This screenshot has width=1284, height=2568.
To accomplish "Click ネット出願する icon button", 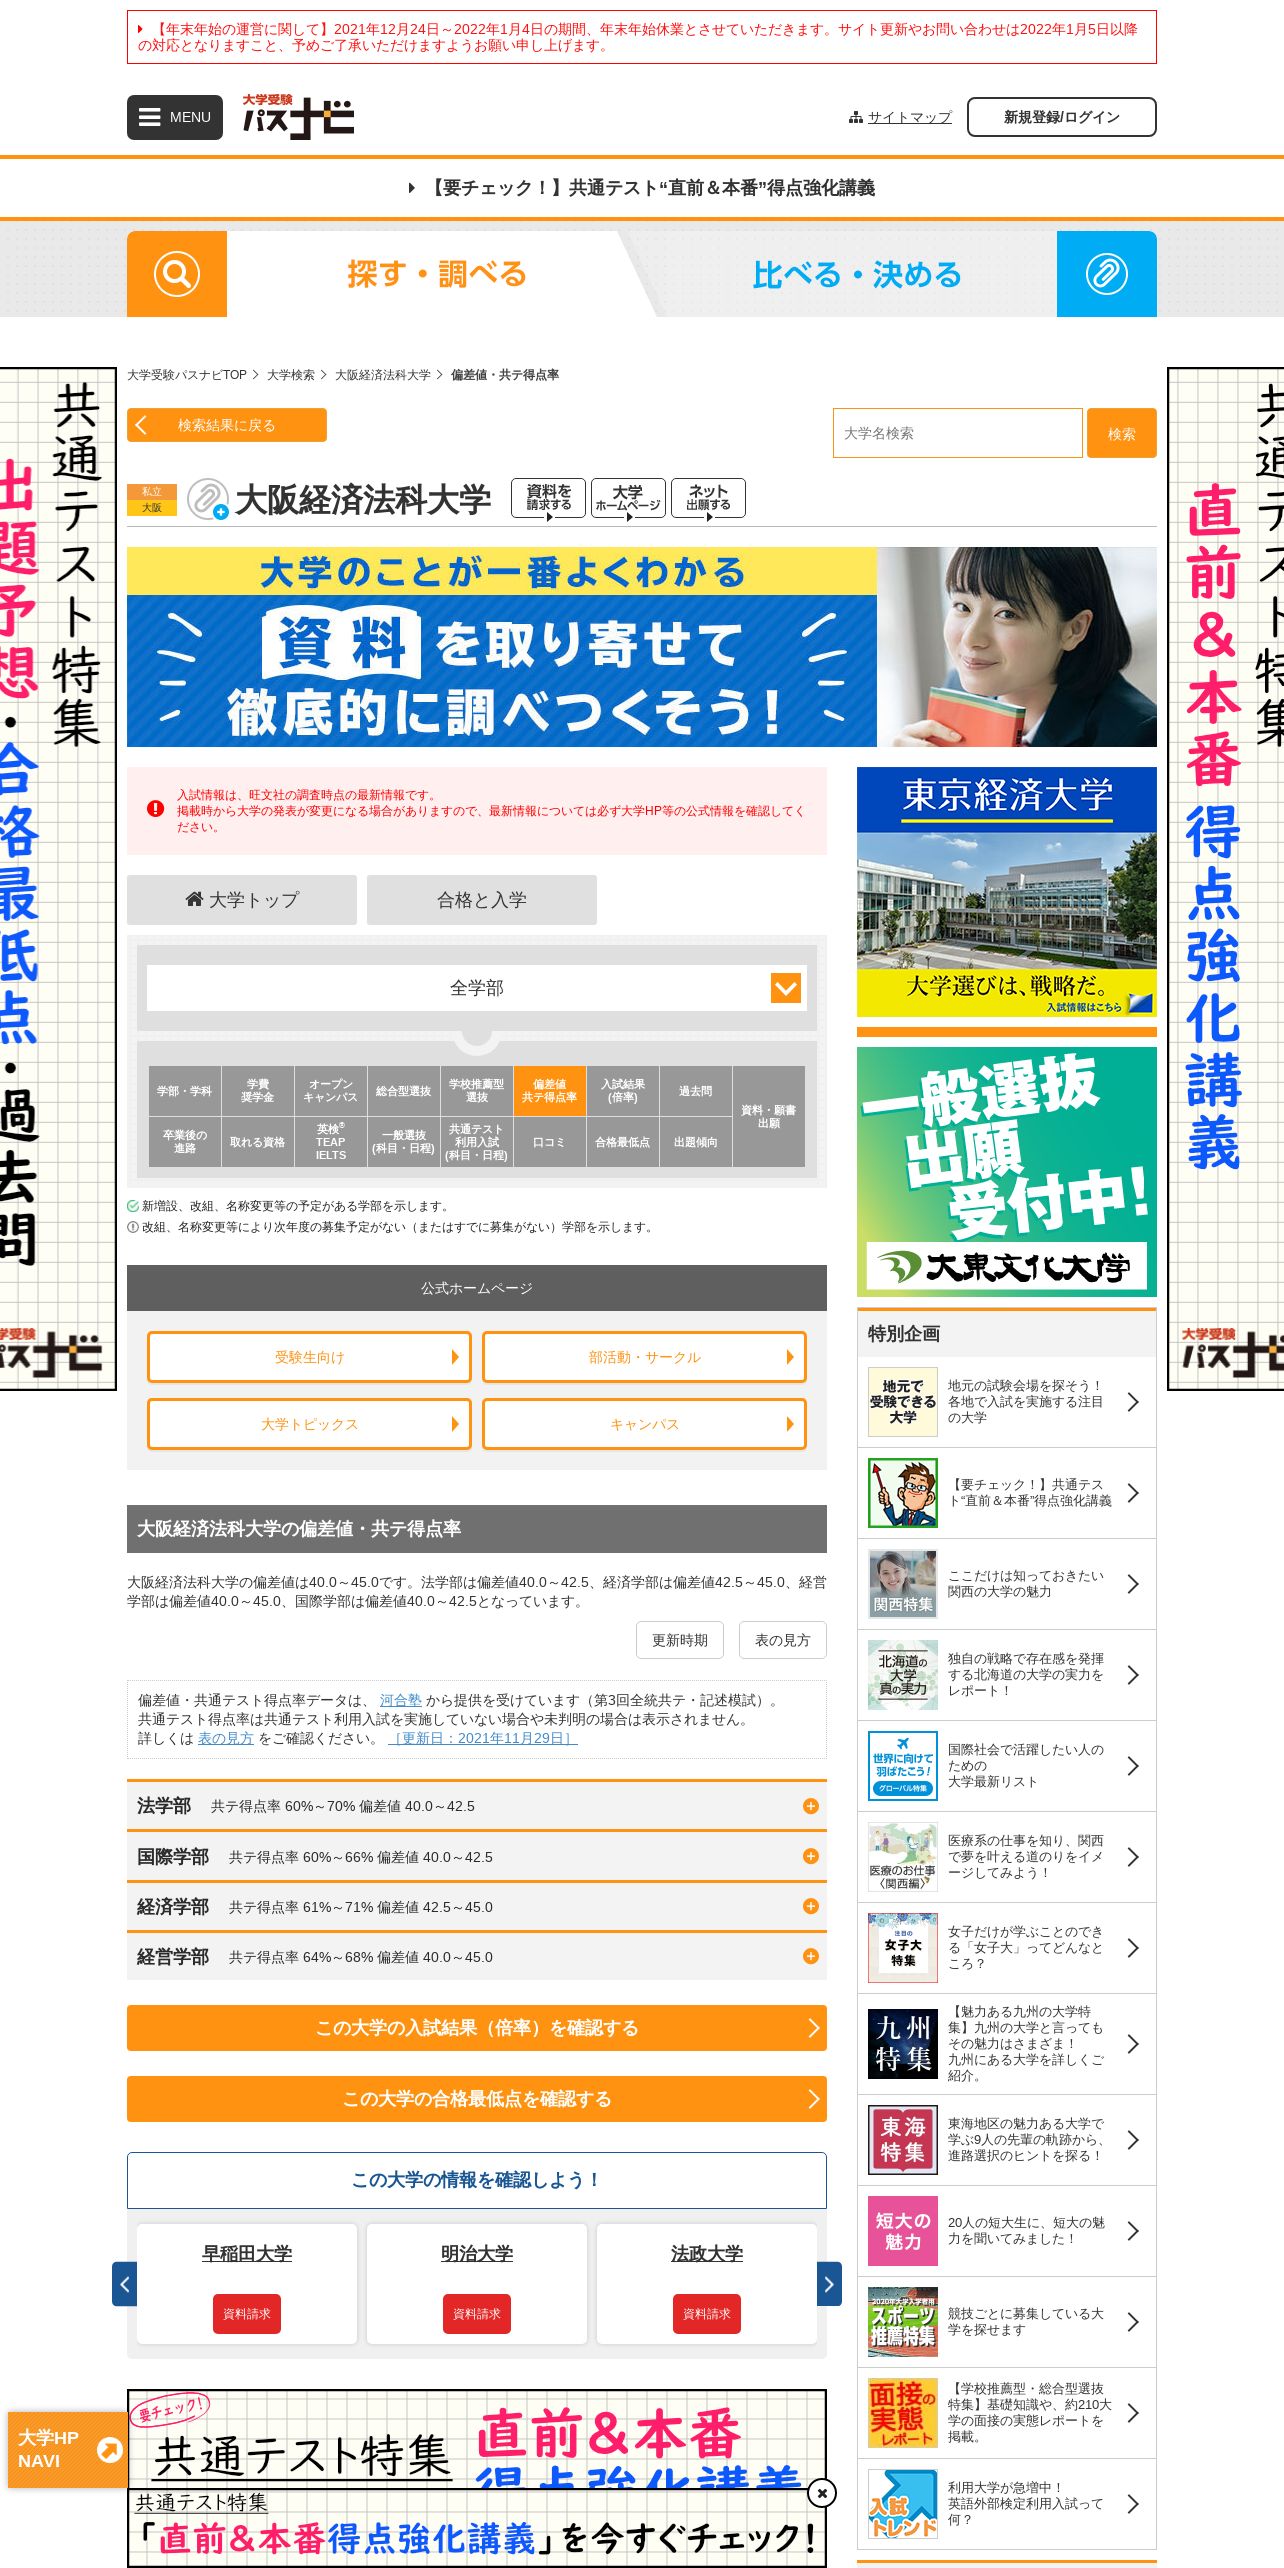I will click(708, 498).
